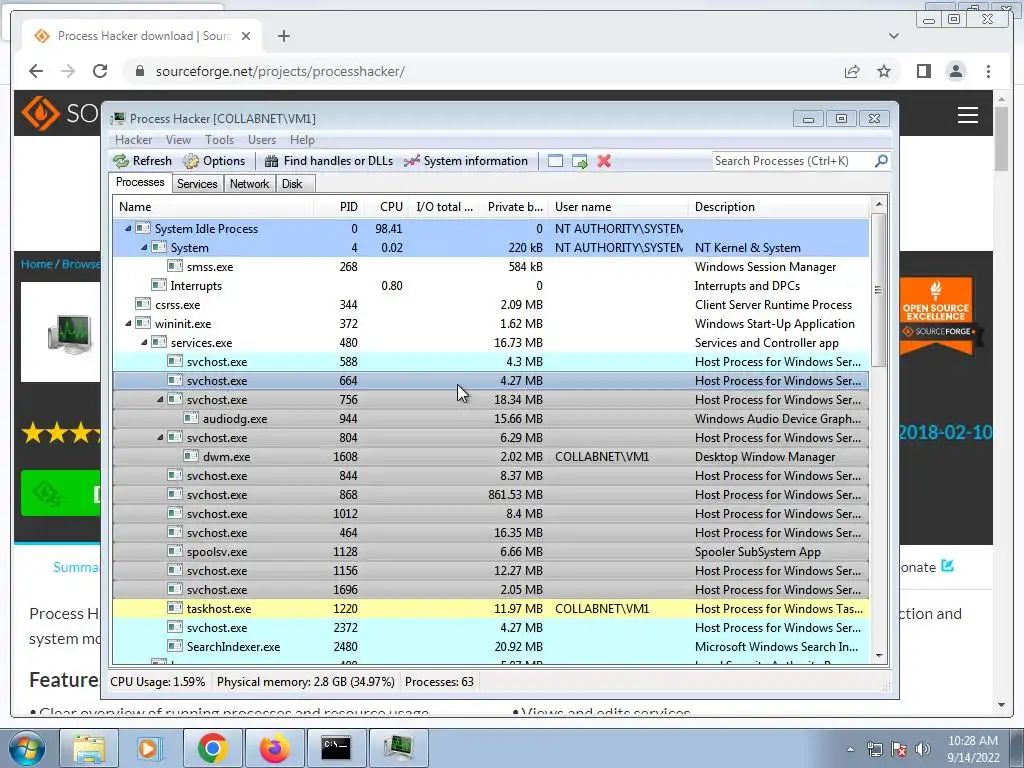Select the Interrupts row
Screen dimensions: 1024x768
pos(491,285)
